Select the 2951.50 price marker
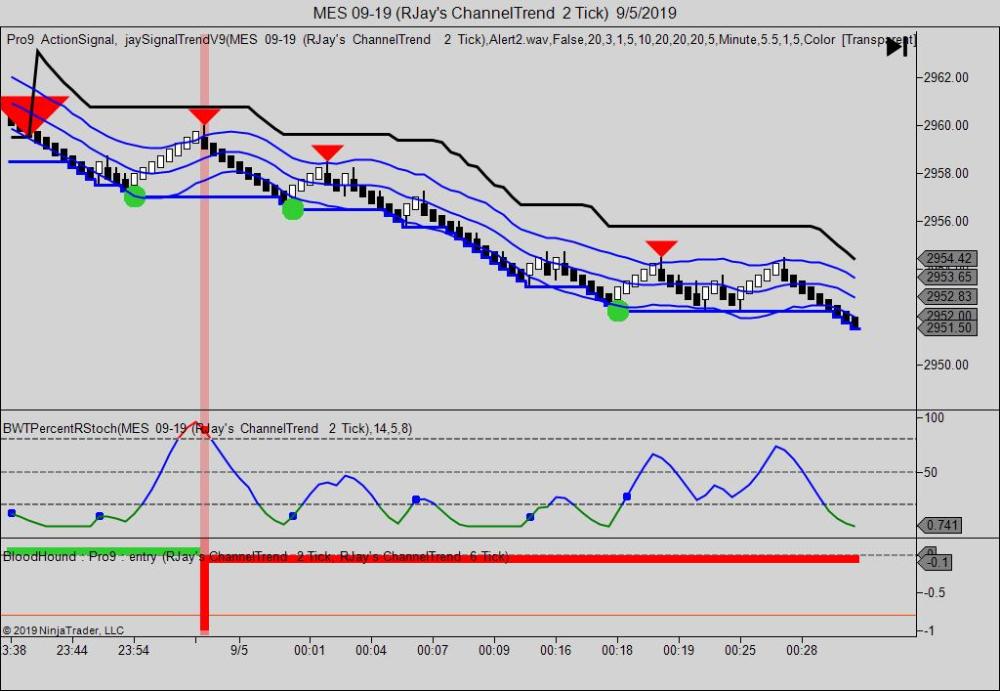 (x=949, y=328)
